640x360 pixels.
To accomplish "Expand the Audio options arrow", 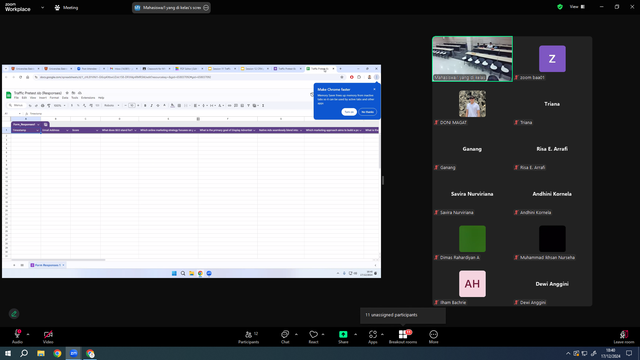I will coord(28,334).
